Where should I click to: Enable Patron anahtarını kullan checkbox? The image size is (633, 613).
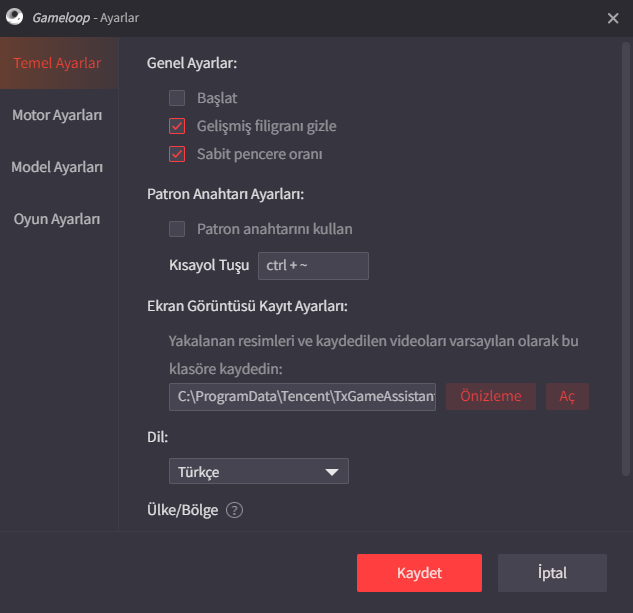pos(177,229)
